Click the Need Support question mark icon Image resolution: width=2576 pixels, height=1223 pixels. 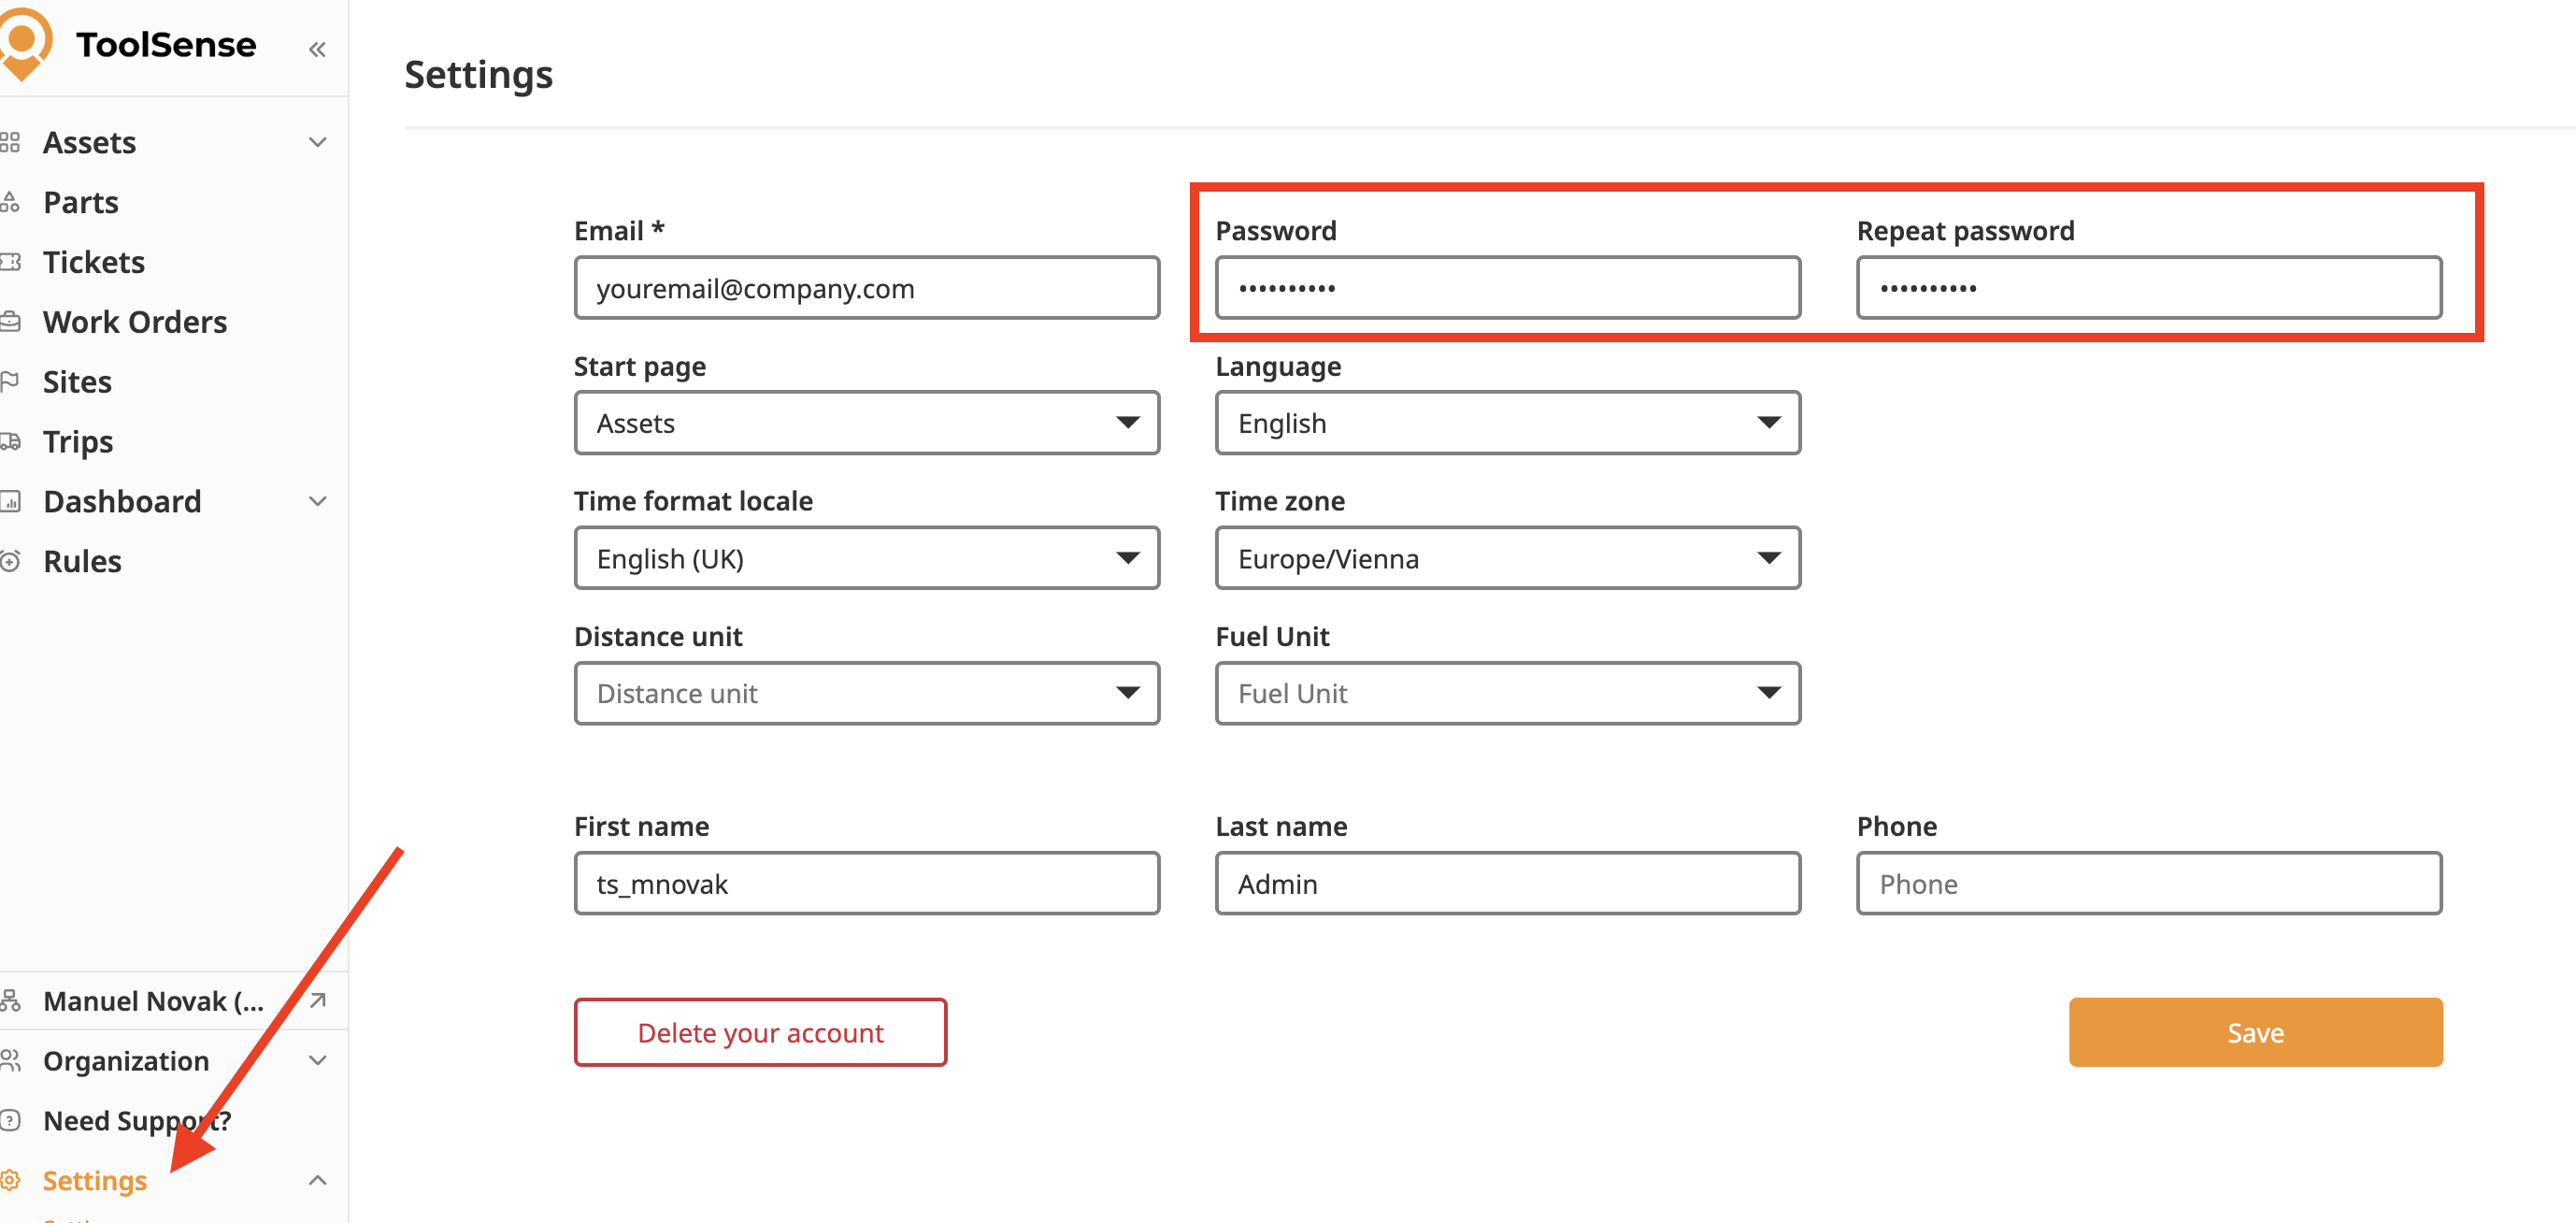point(11,1120)
